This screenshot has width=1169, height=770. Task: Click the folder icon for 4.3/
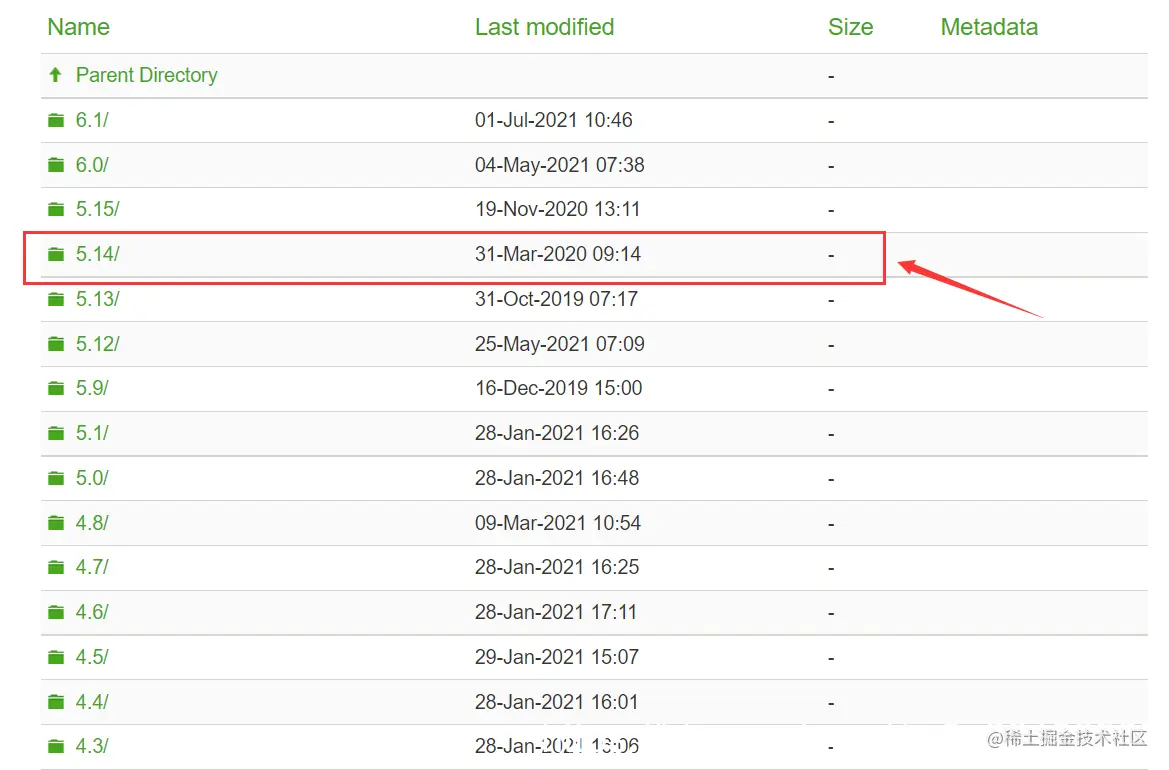click(x=56, y=745)
